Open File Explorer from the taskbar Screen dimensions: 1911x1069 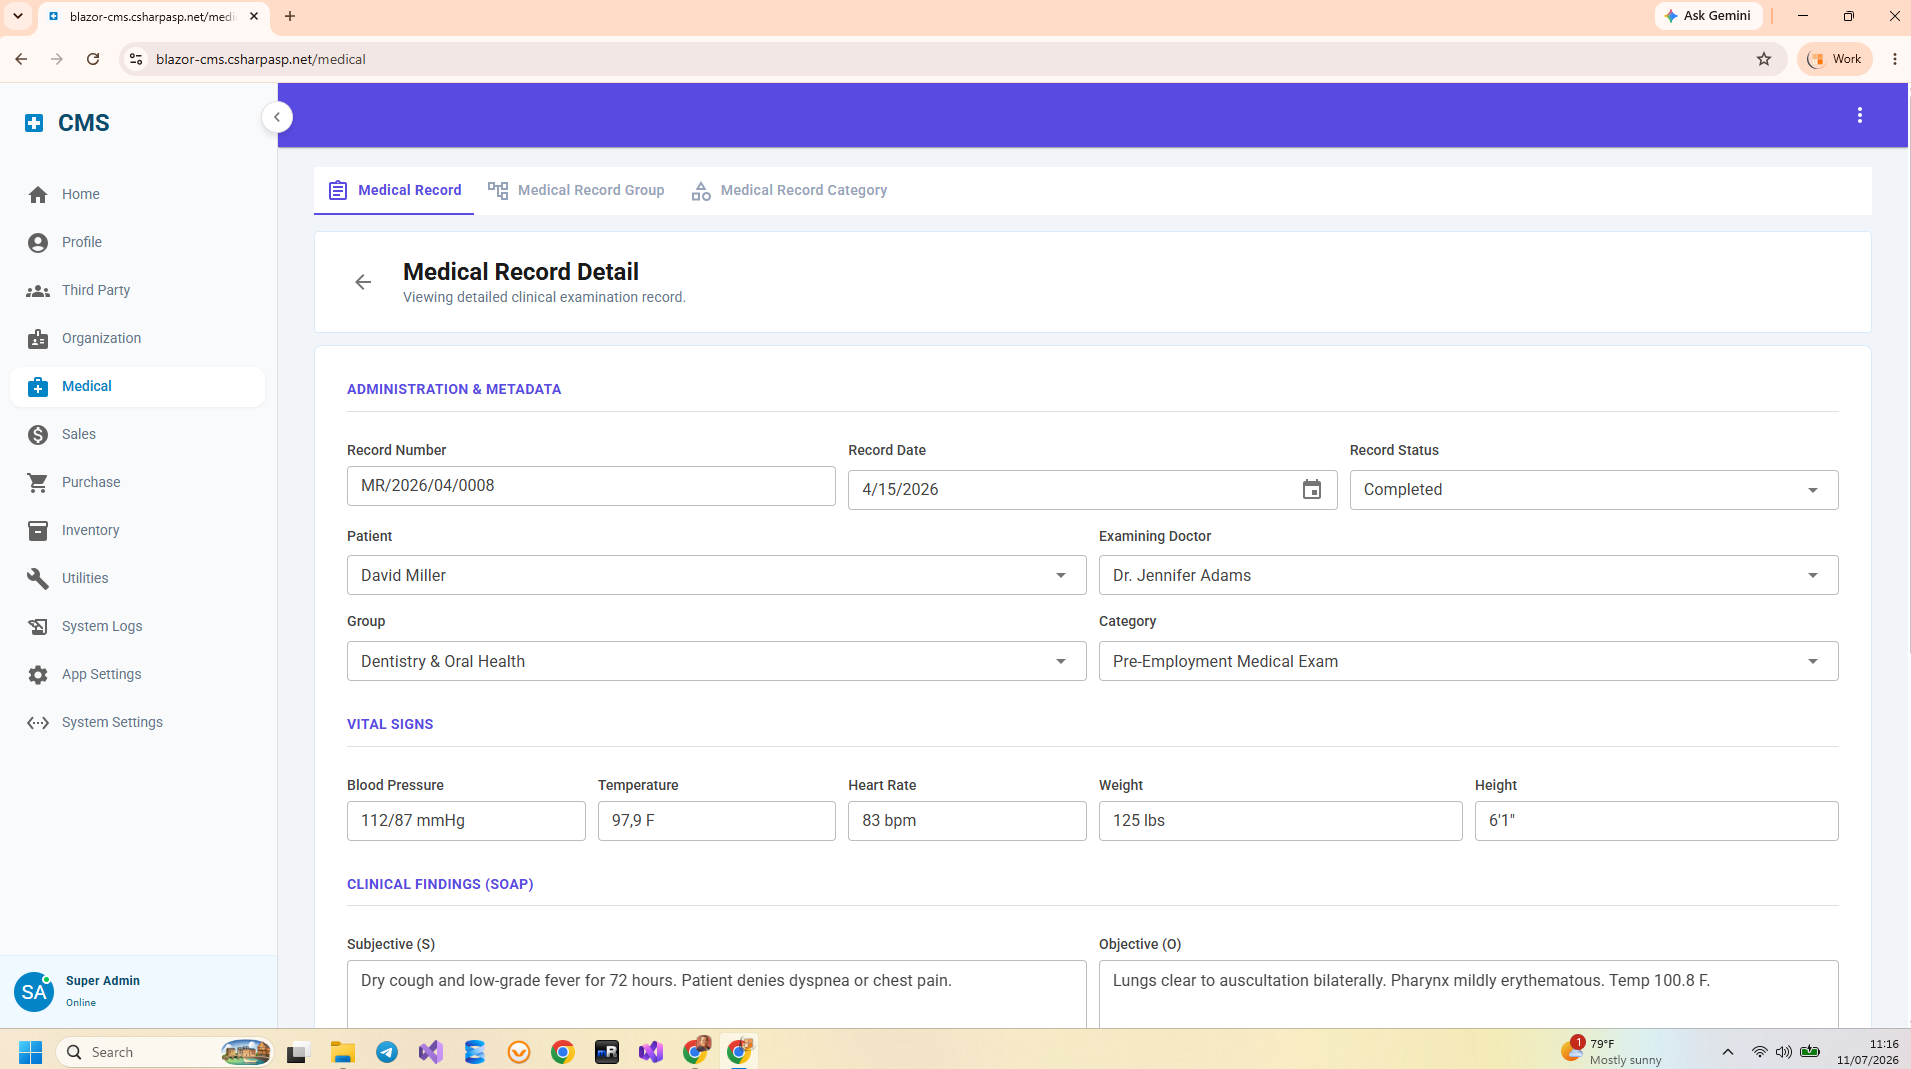tap(343, 1052)
